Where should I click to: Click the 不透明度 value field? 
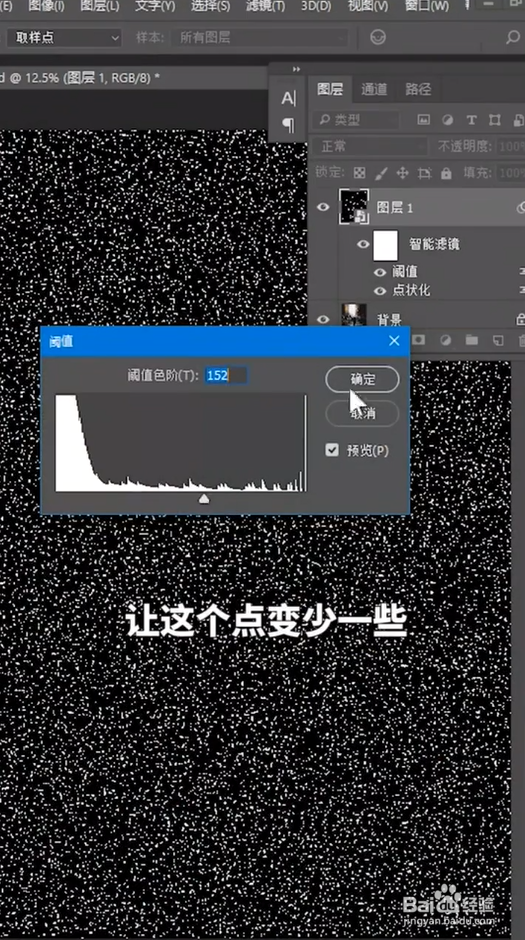[511, 146]
